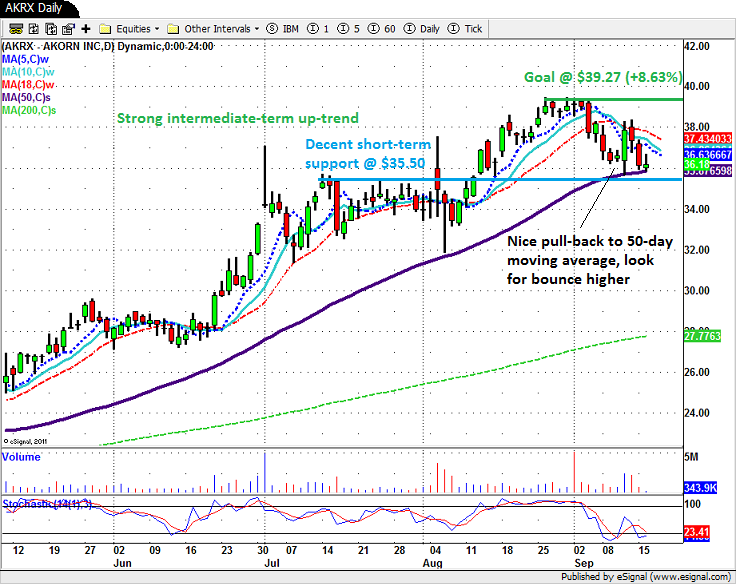Click the 37.434033 red price marker
This screenshot has width=736, height=584.
(x=708, y=138)
